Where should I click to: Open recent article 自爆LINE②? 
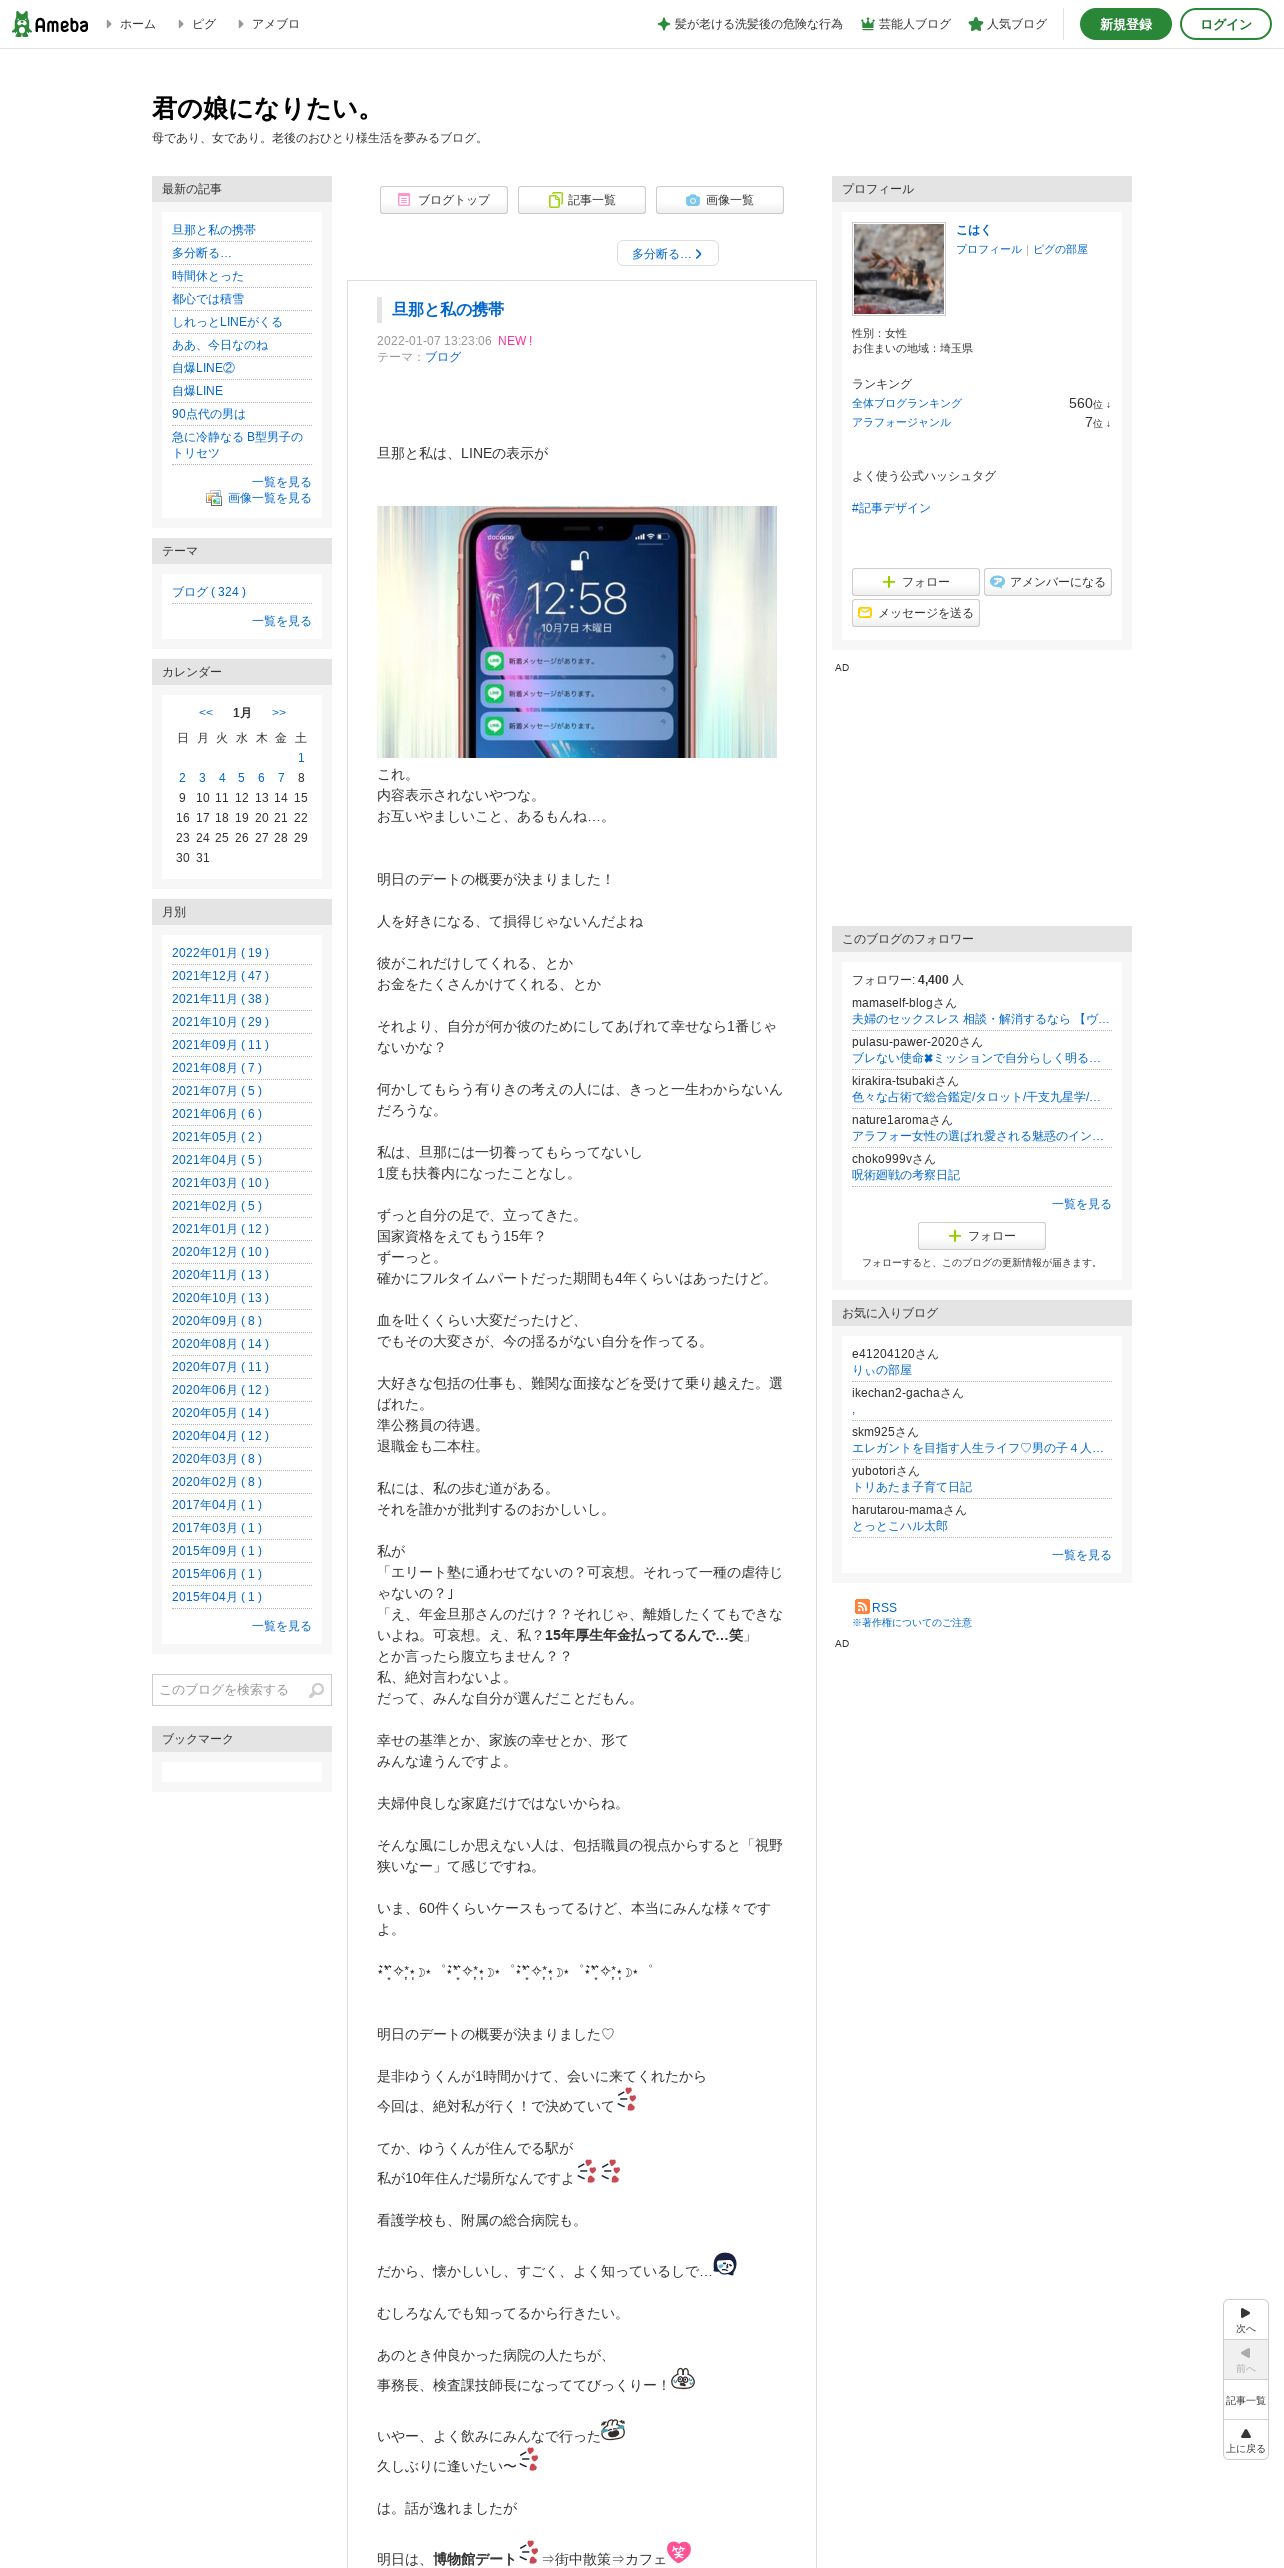tap(204, 368)
